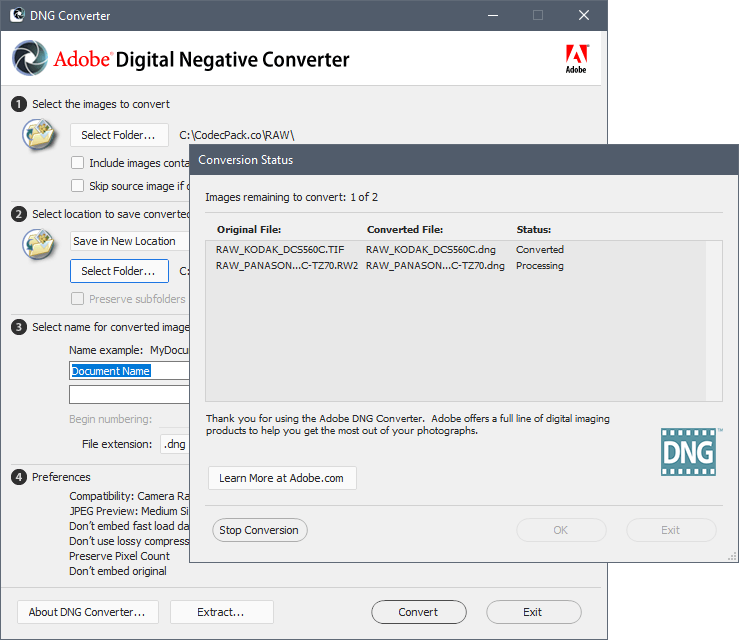Click the empty second name field
Screen dimensions: 739x640
130,394
